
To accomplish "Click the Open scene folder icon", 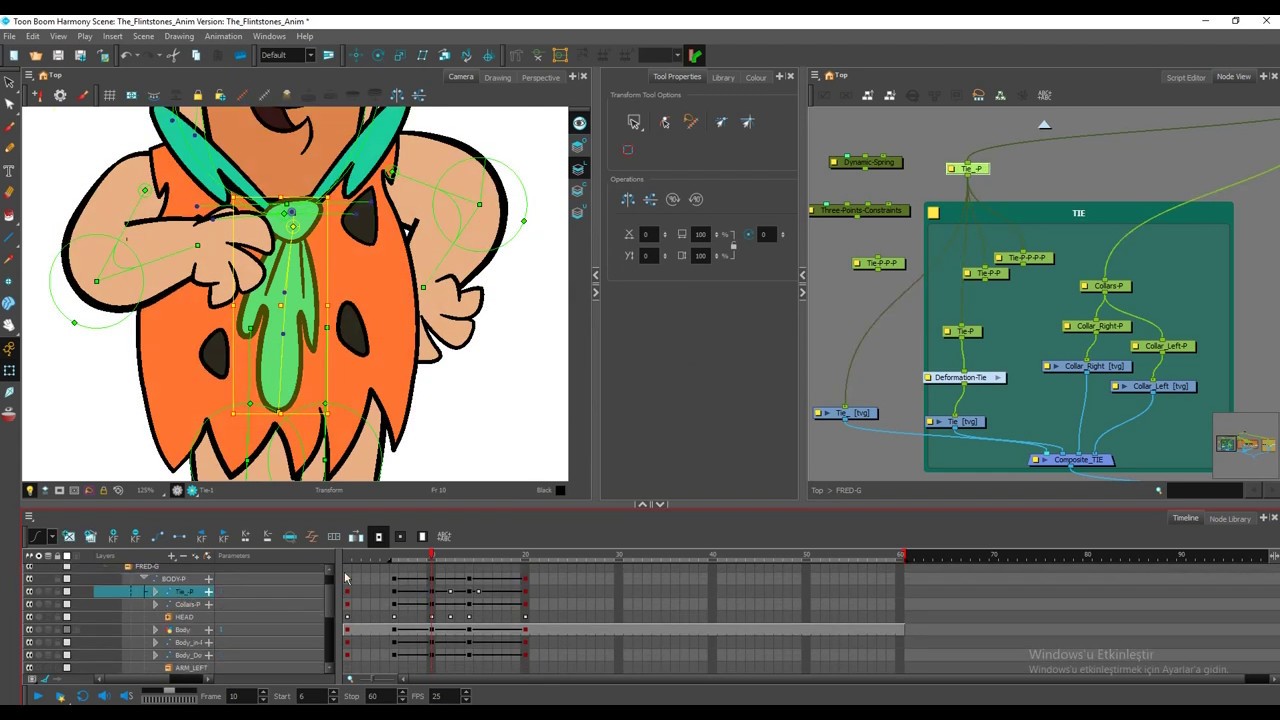I will click(36, 55).
